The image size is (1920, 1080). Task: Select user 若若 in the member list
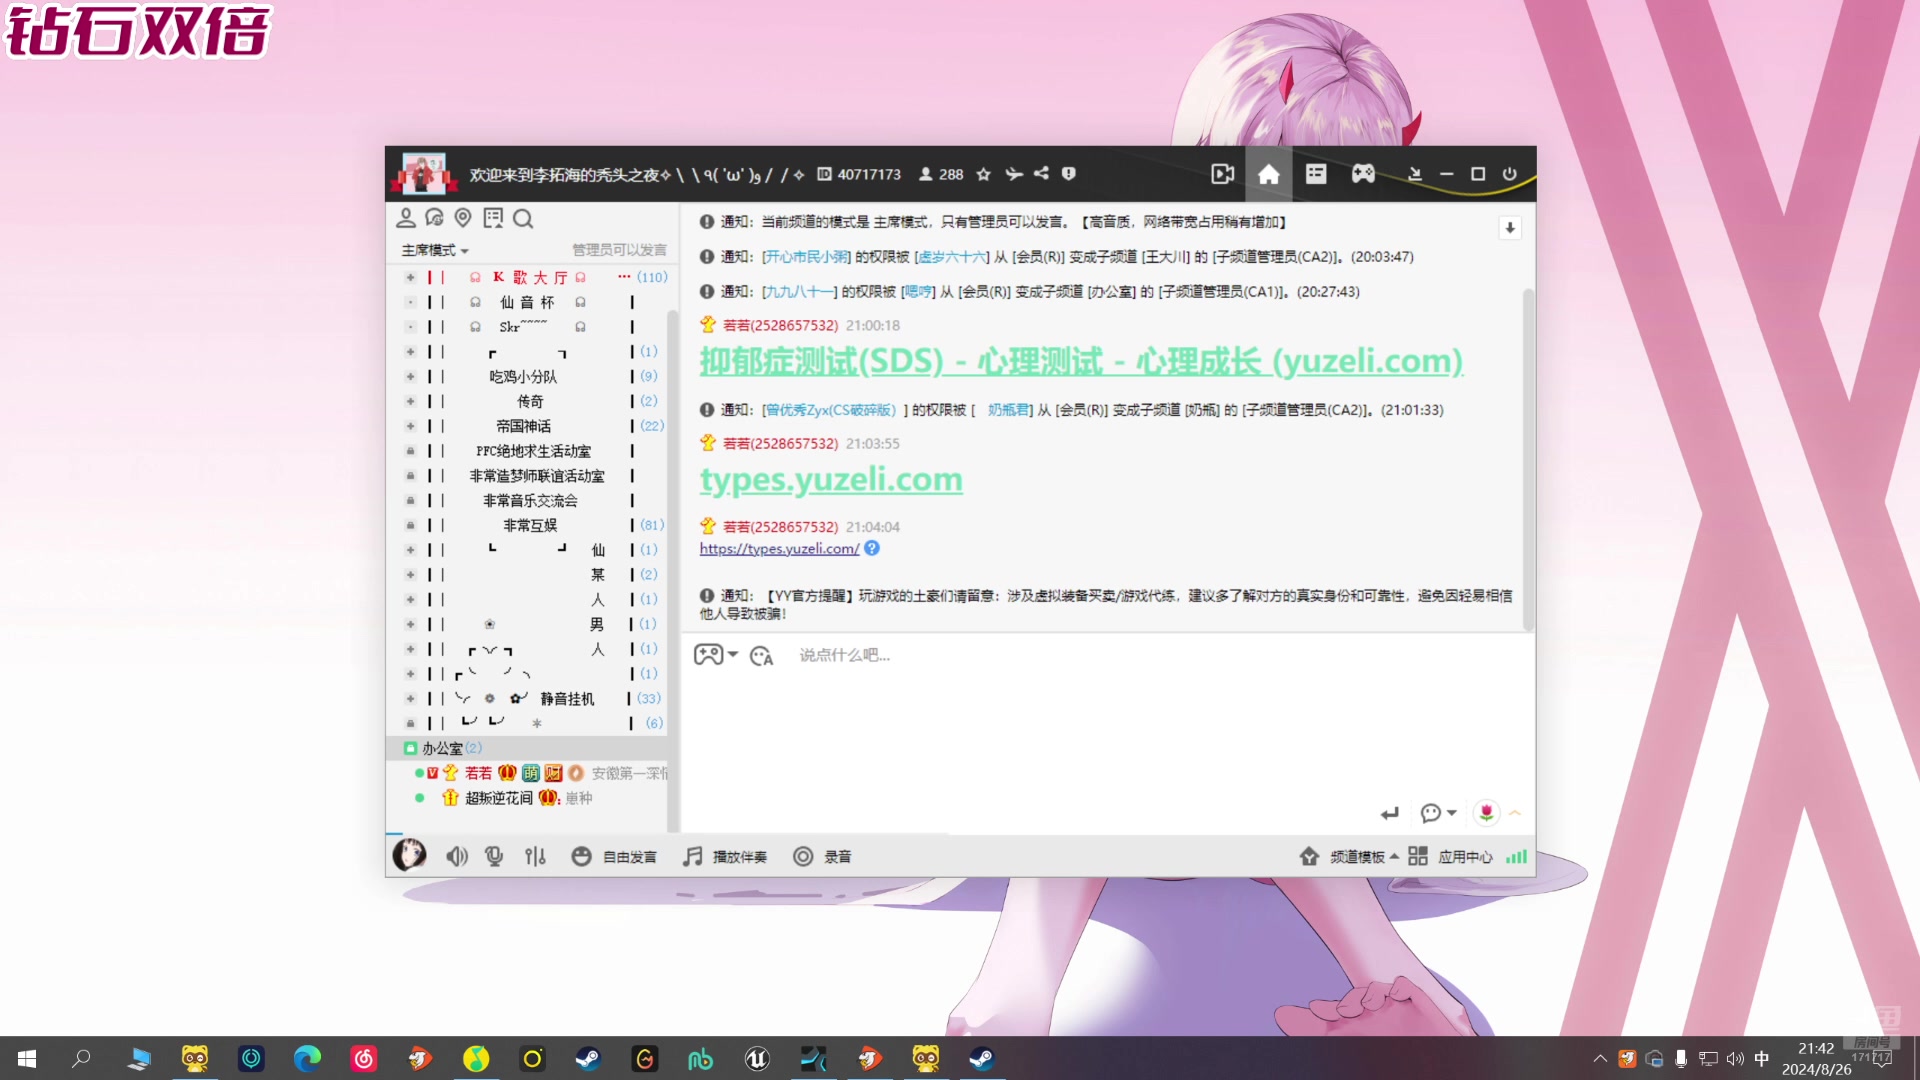478,773
